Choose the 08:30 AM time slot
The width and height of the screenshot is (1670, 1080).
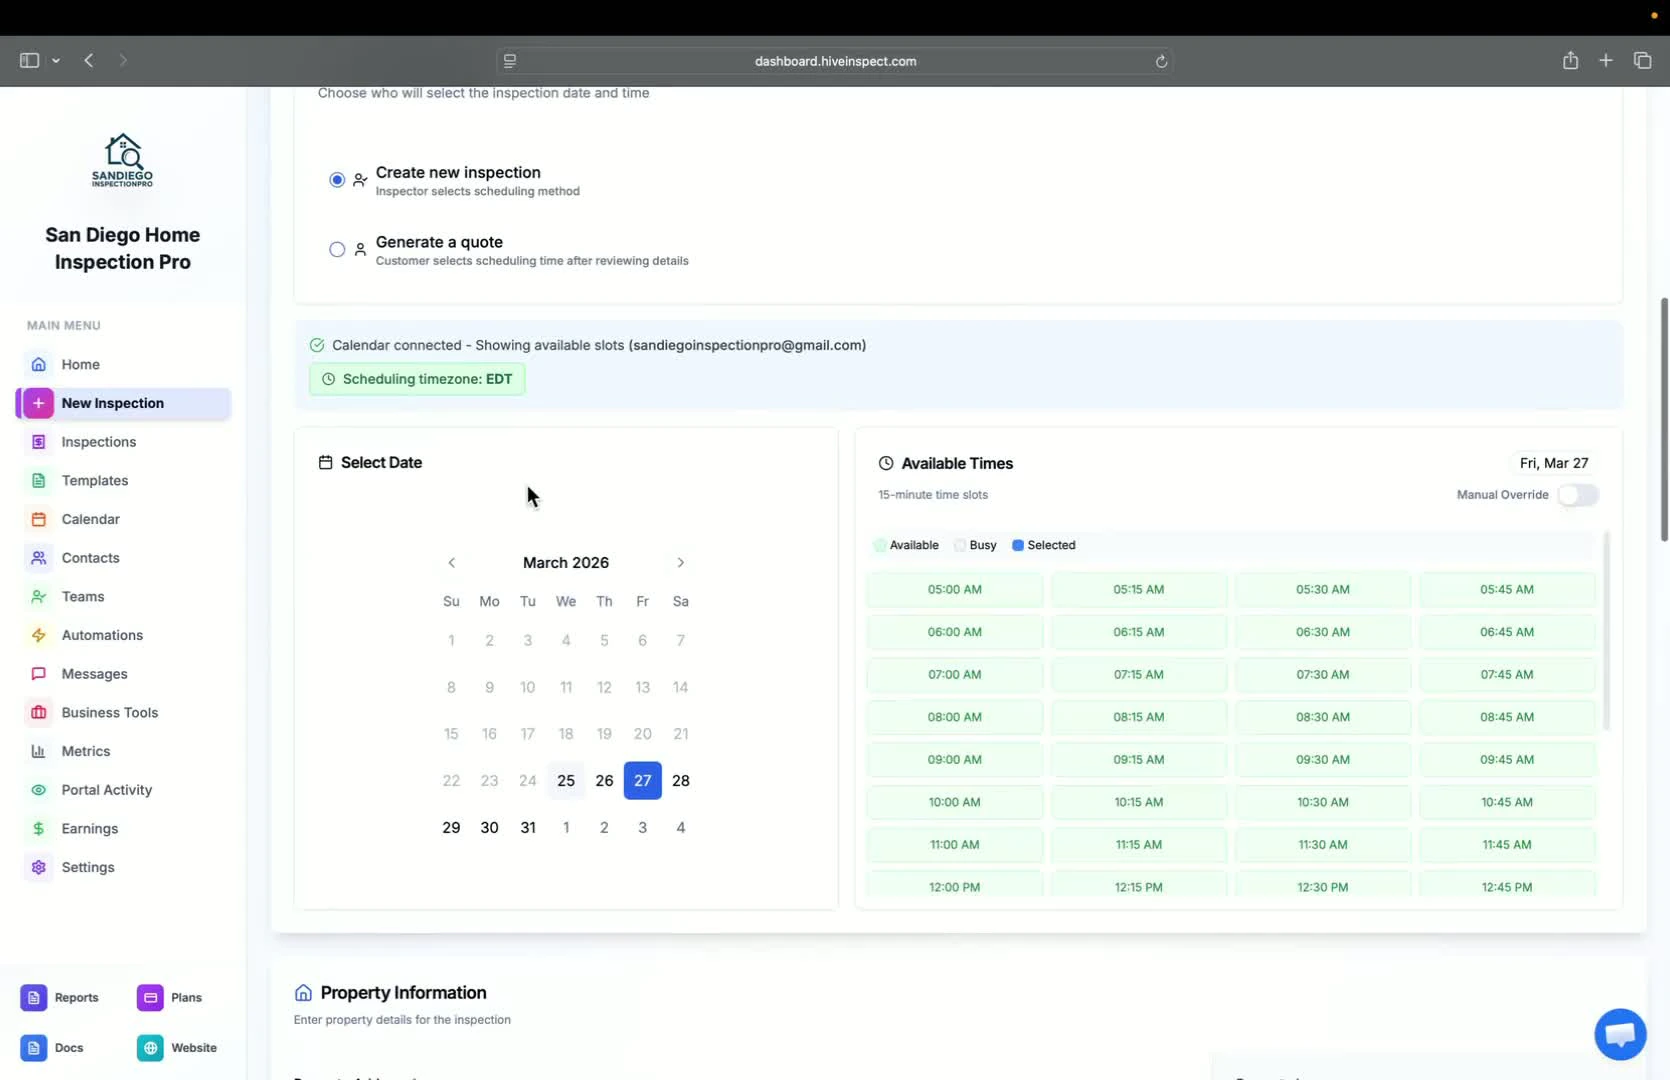(x=1322, y=717)
